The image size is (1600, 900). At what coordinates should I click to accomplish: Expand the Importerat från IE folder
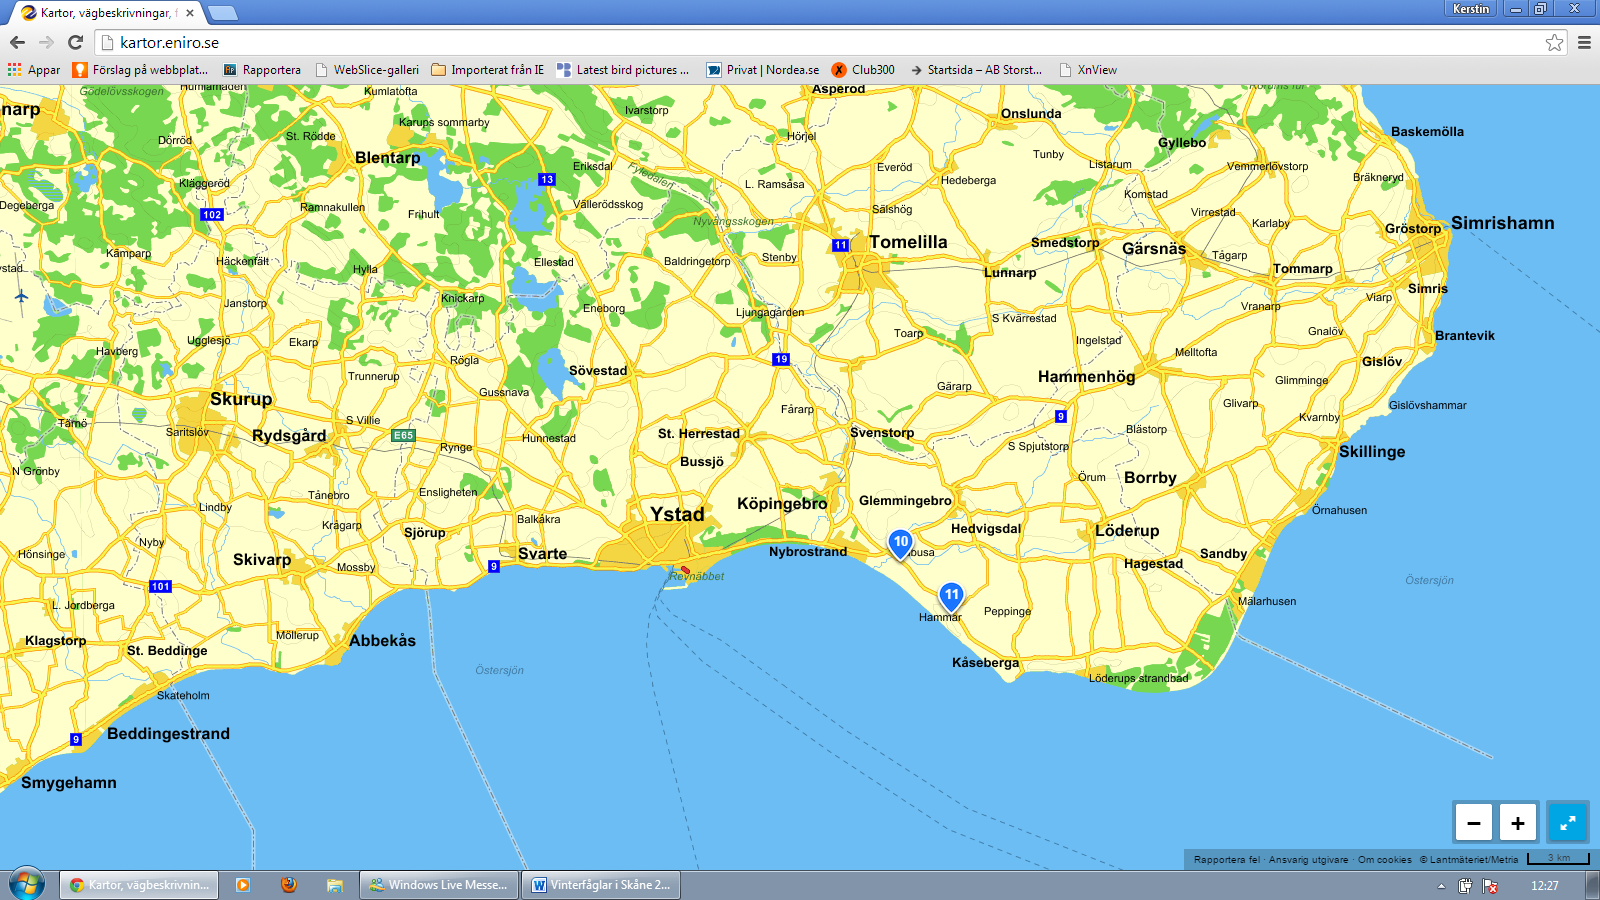[x=488, y=70]
